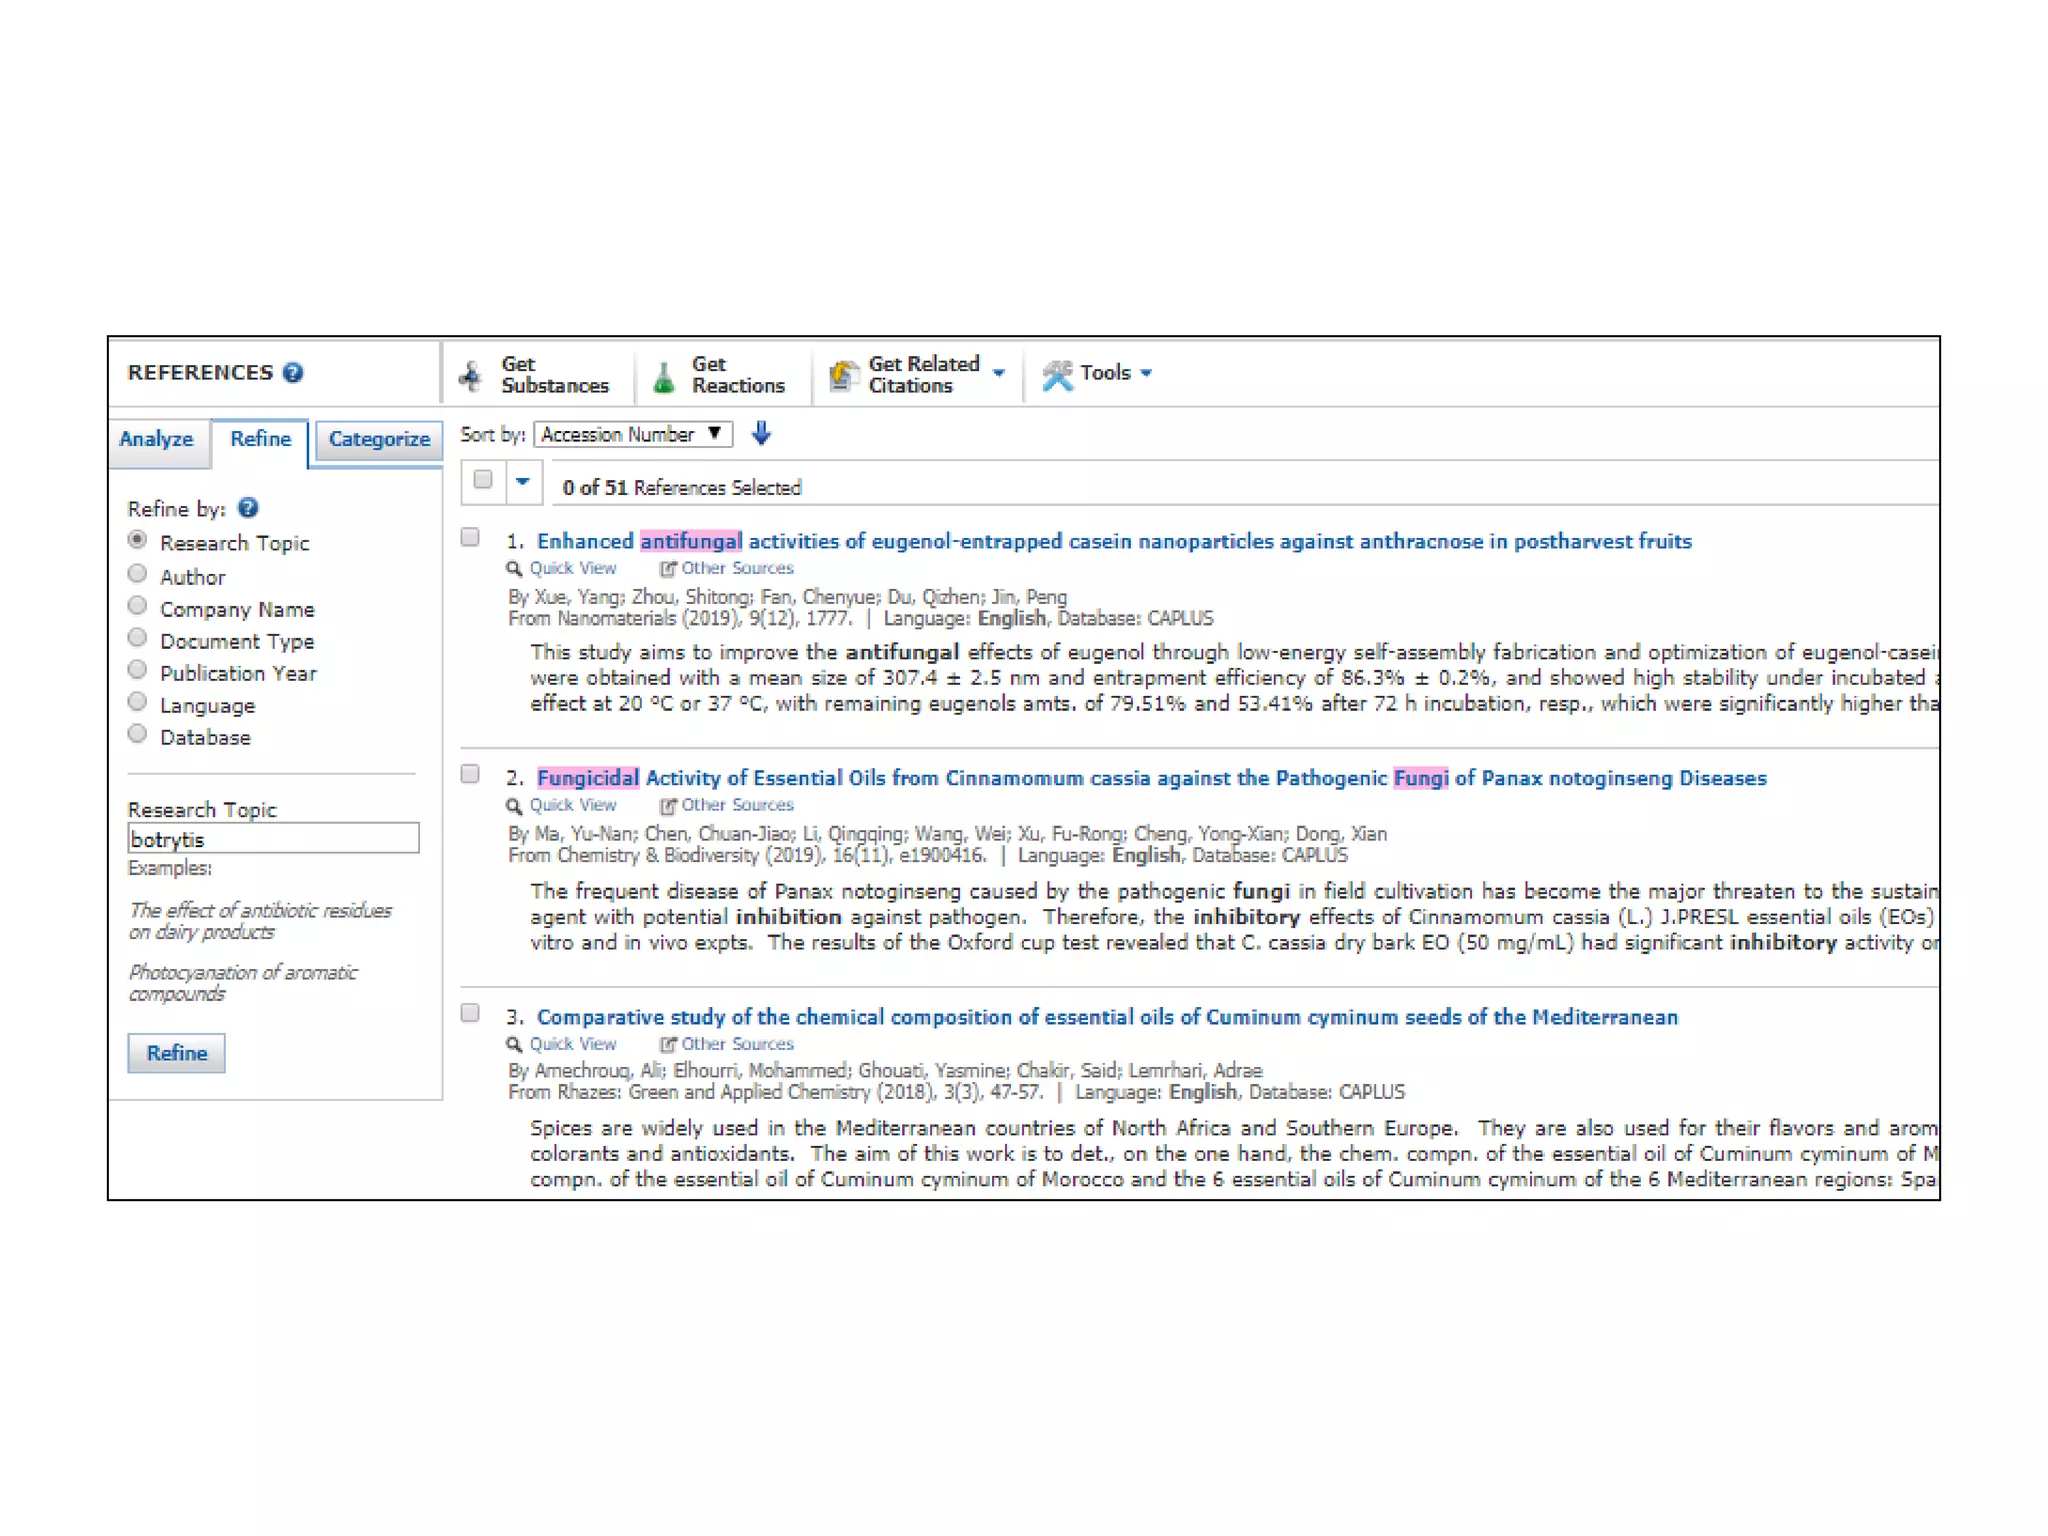
Task: Switch to the Analyze tab
Action: [x=156, y=439]
